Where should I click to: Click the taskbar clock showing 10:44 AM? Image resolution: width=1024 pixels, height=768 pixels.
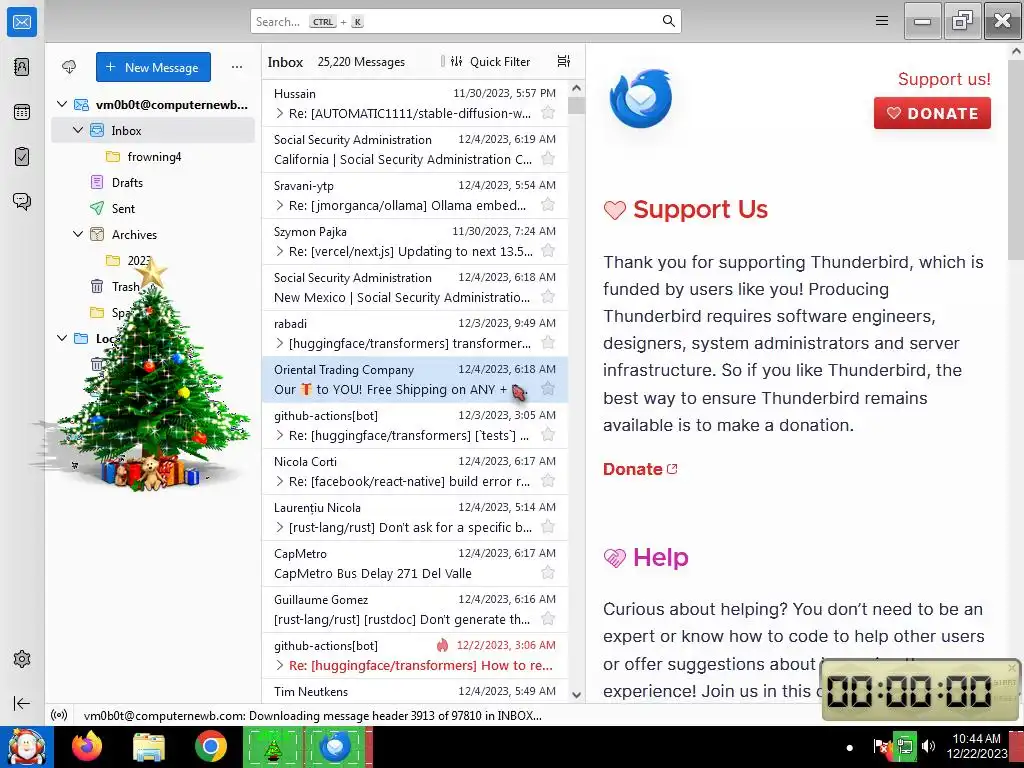976,746
